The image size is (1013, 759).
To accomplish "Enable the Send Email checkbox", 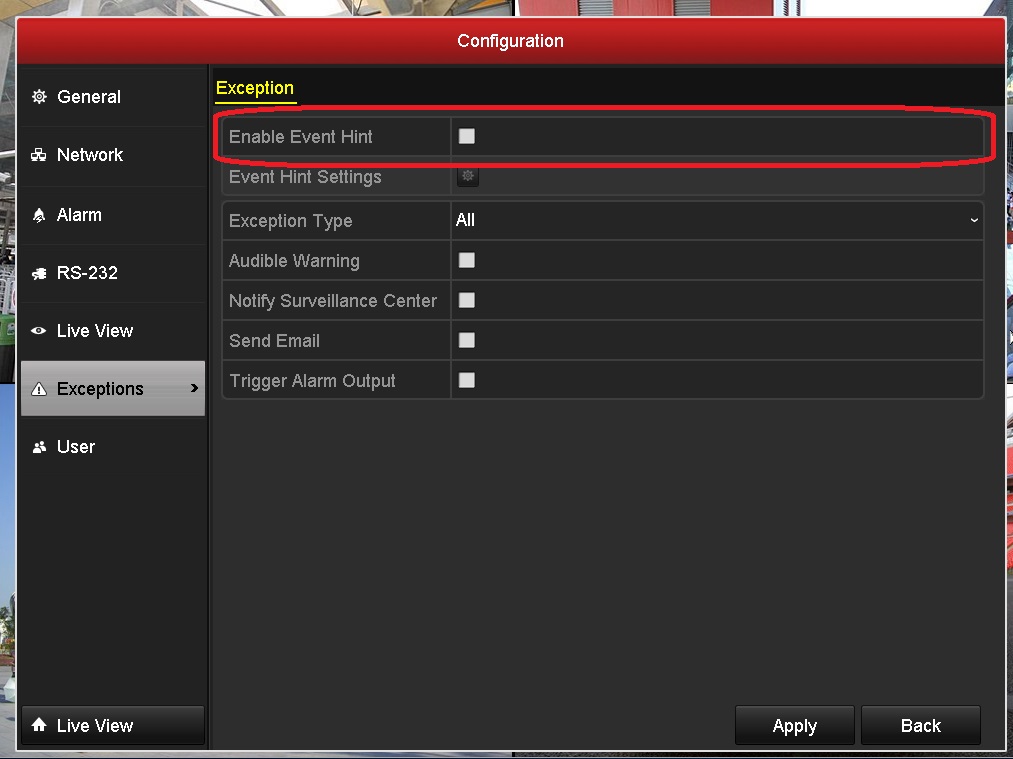I will click(x=467, y=340).
